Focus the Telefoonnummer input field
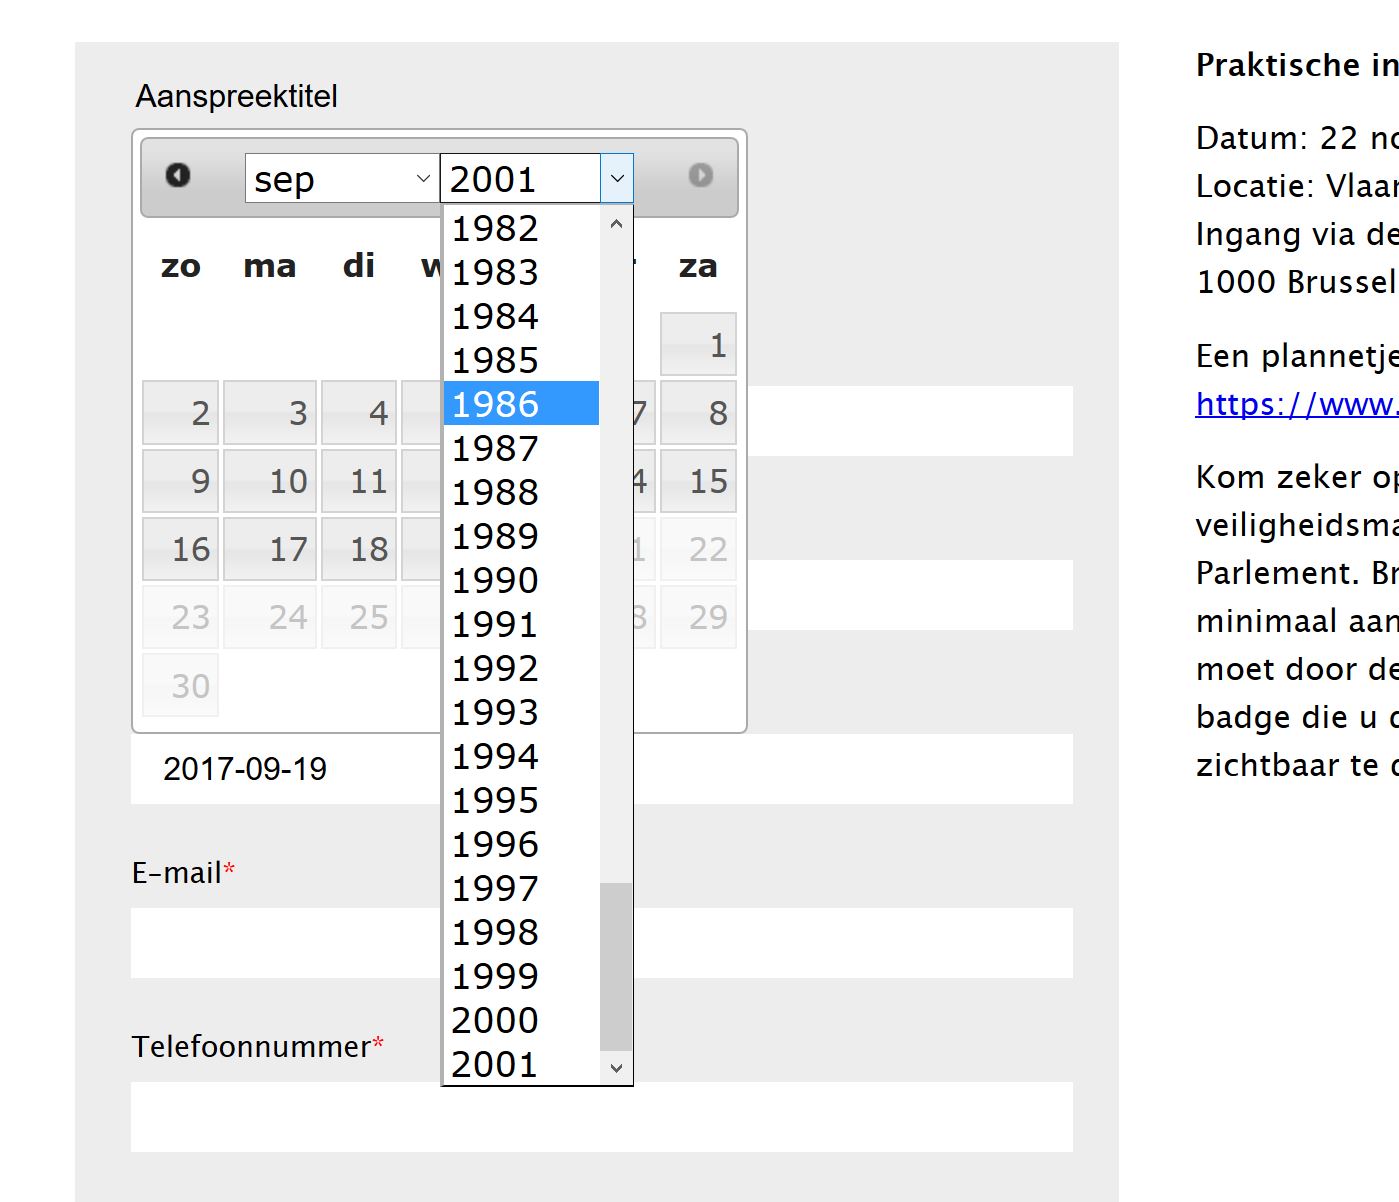The image size is (1399, 1202). [602, 1117]
